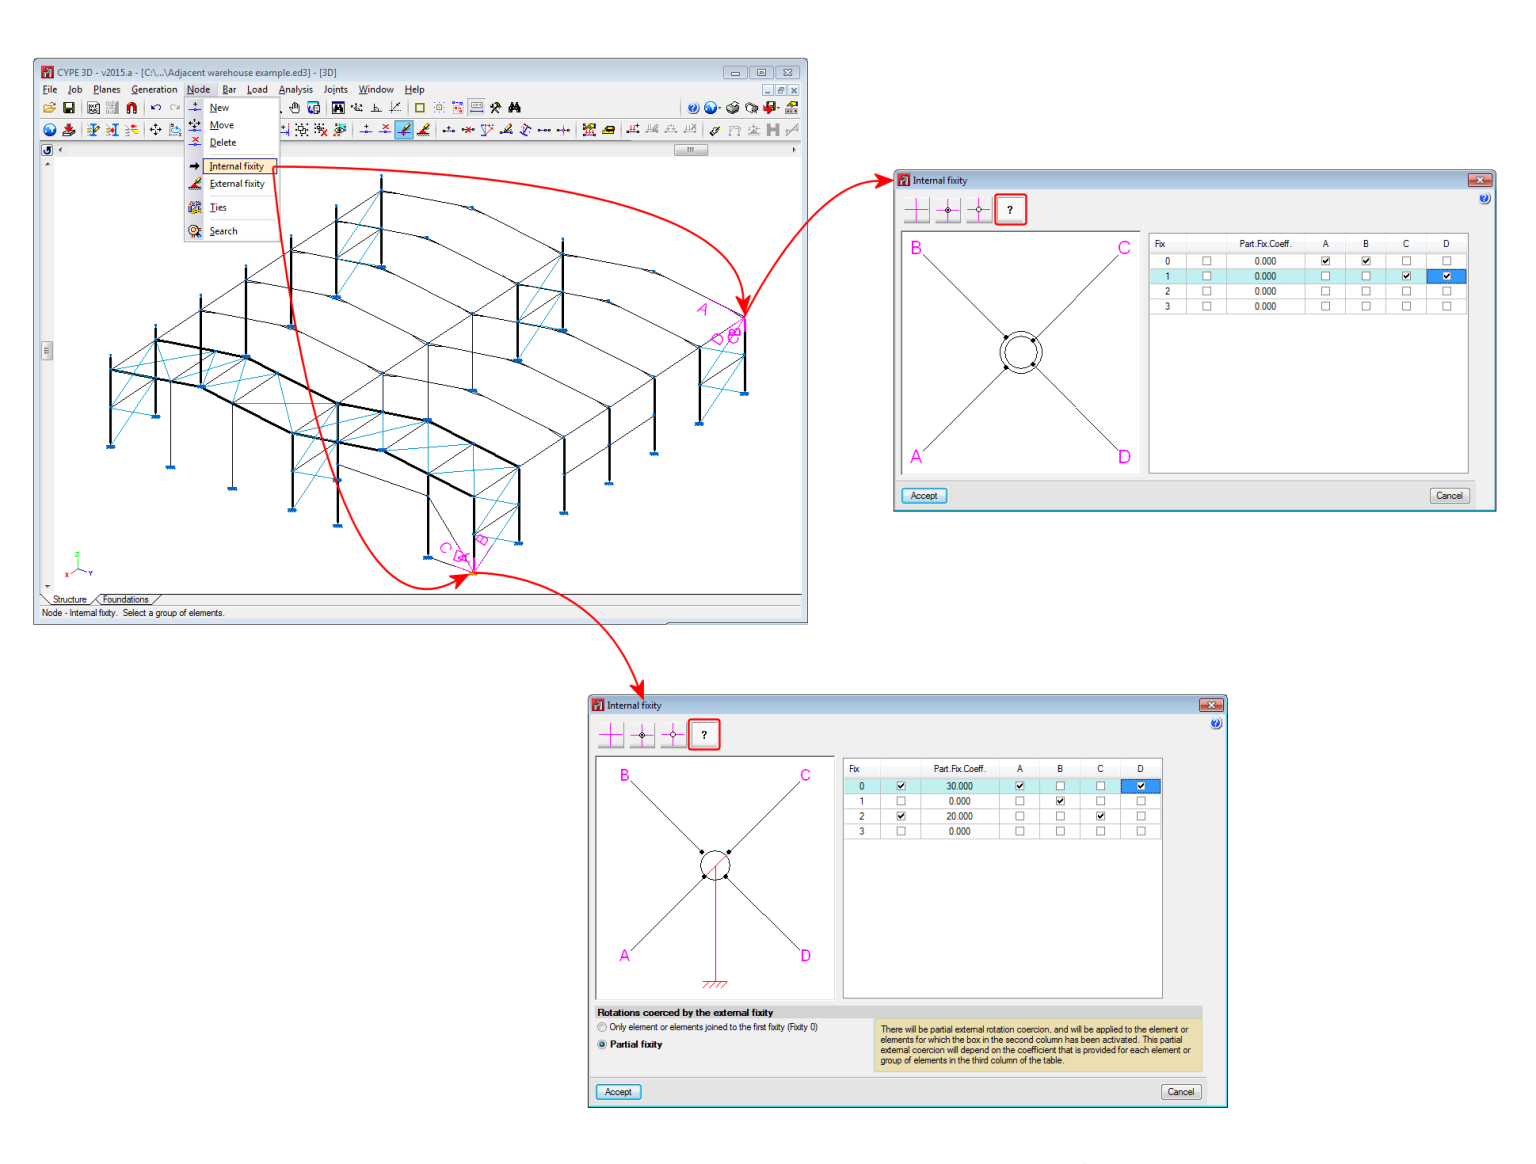Viewport: 1536px width, 1164px height.
Task: Expand the dropdown arrow beside the globe icon
Action: tap(720, 108)
